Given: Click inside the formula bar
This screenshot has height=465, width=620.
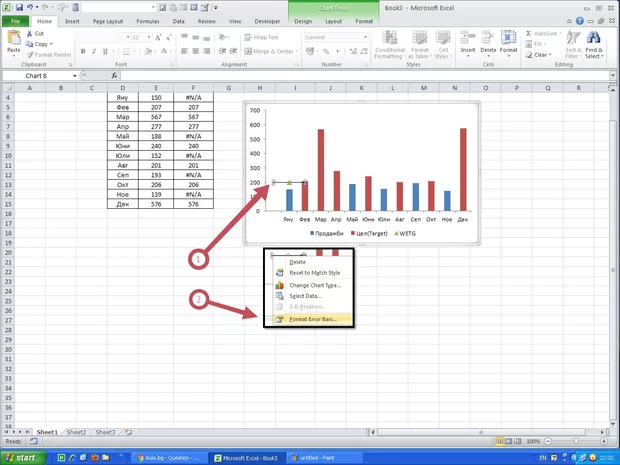Looking at the screenshot, I should coord(365,76).
